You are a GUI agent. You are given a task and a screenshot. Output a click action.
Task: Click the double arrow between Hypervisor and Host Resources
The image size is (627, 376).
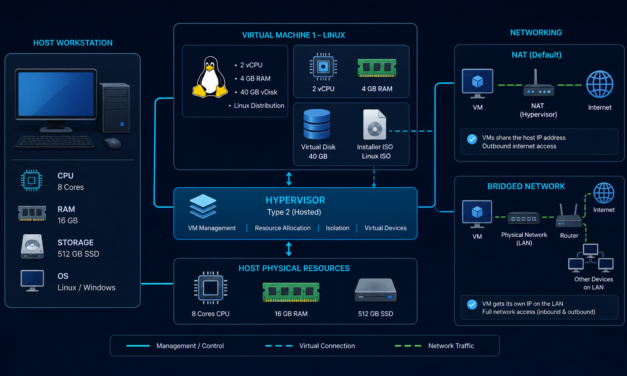point(289,249)
